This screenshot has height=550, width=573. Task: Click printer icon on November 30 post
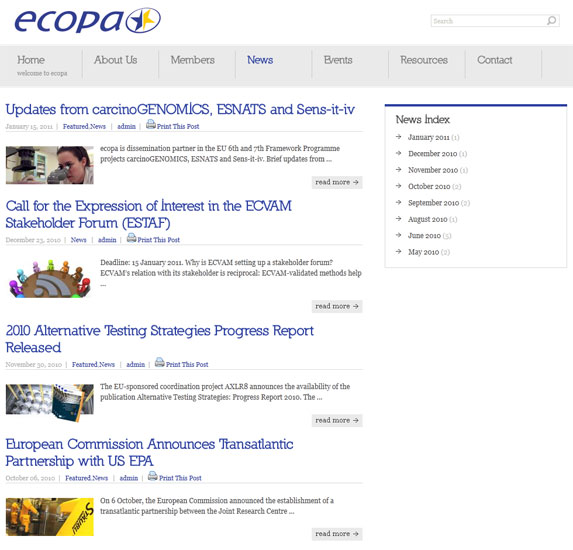point(159,362)
